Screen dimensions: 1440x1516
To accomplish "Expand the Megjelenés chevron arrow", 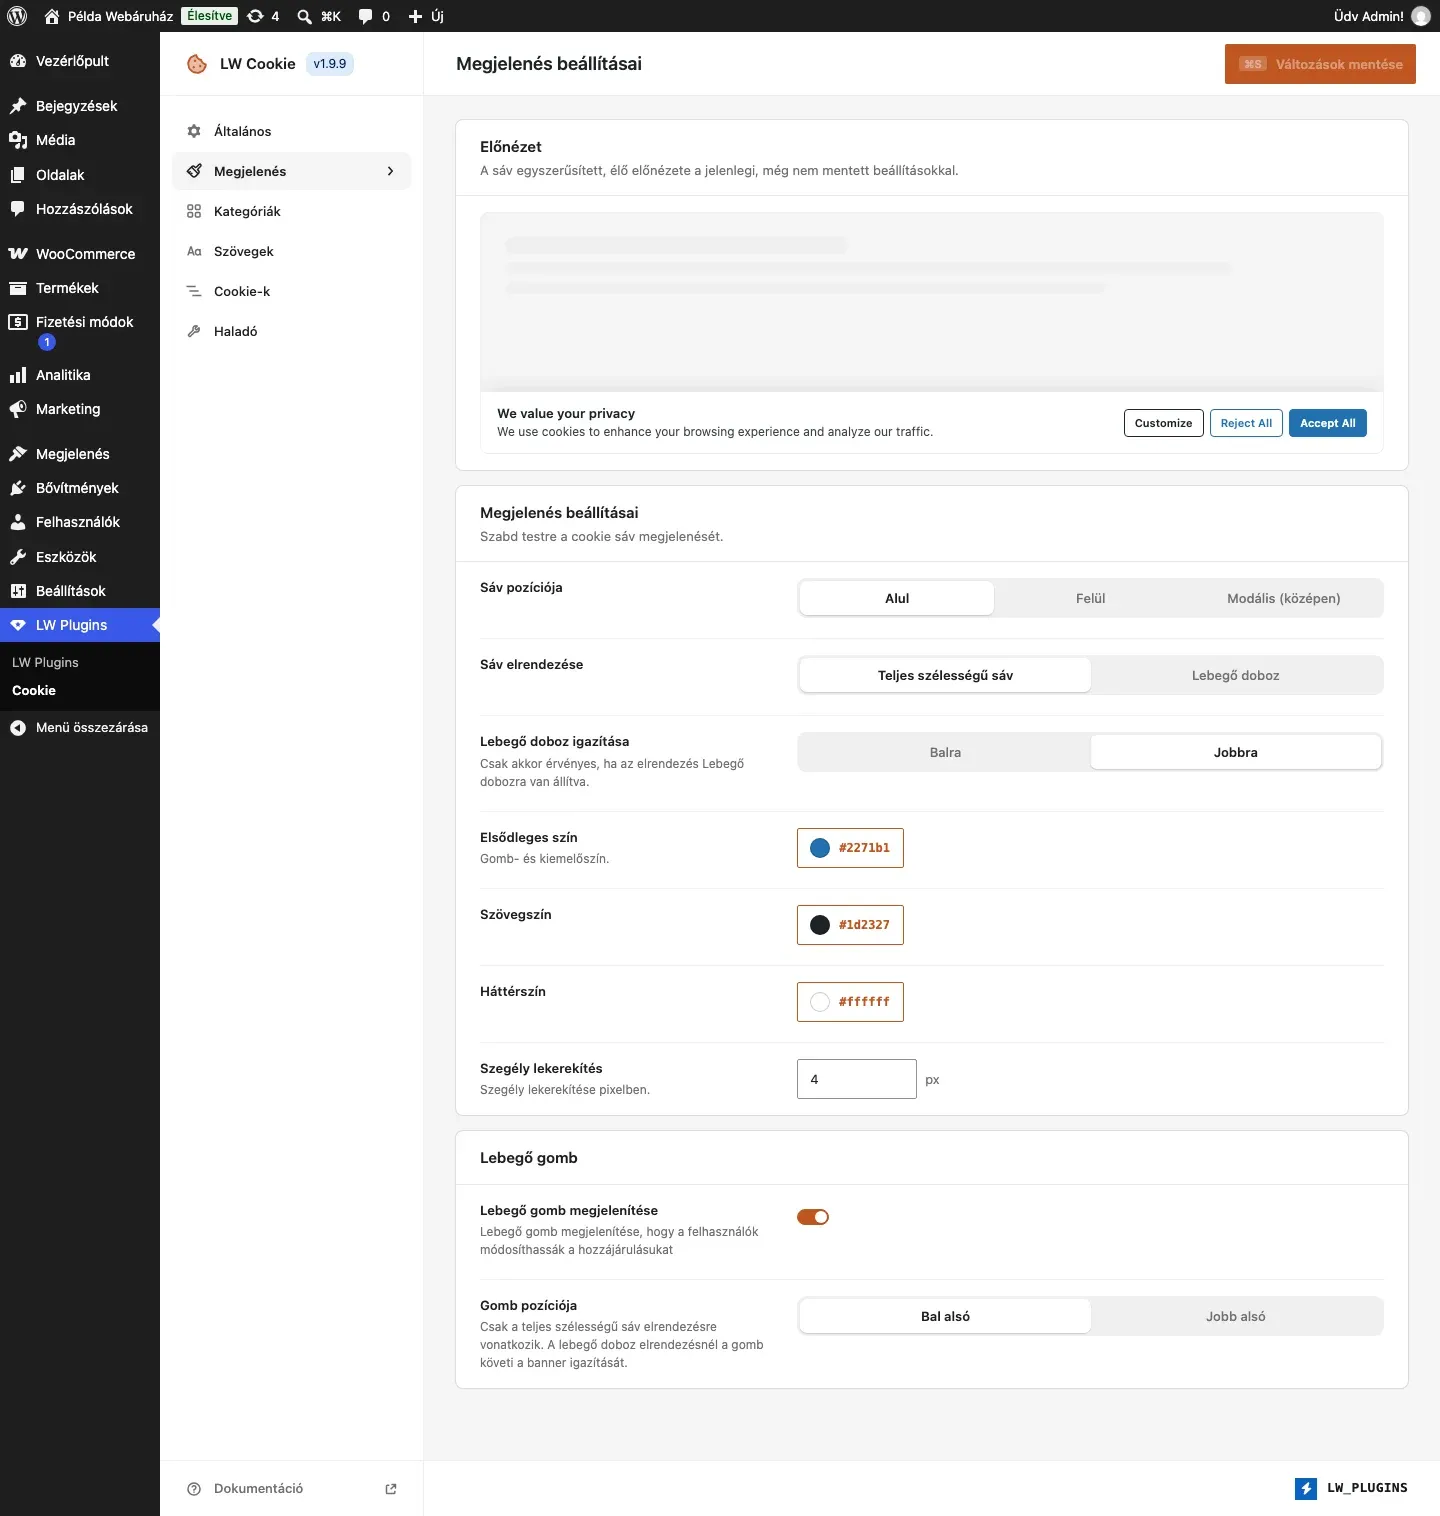I will coord(390,171).
